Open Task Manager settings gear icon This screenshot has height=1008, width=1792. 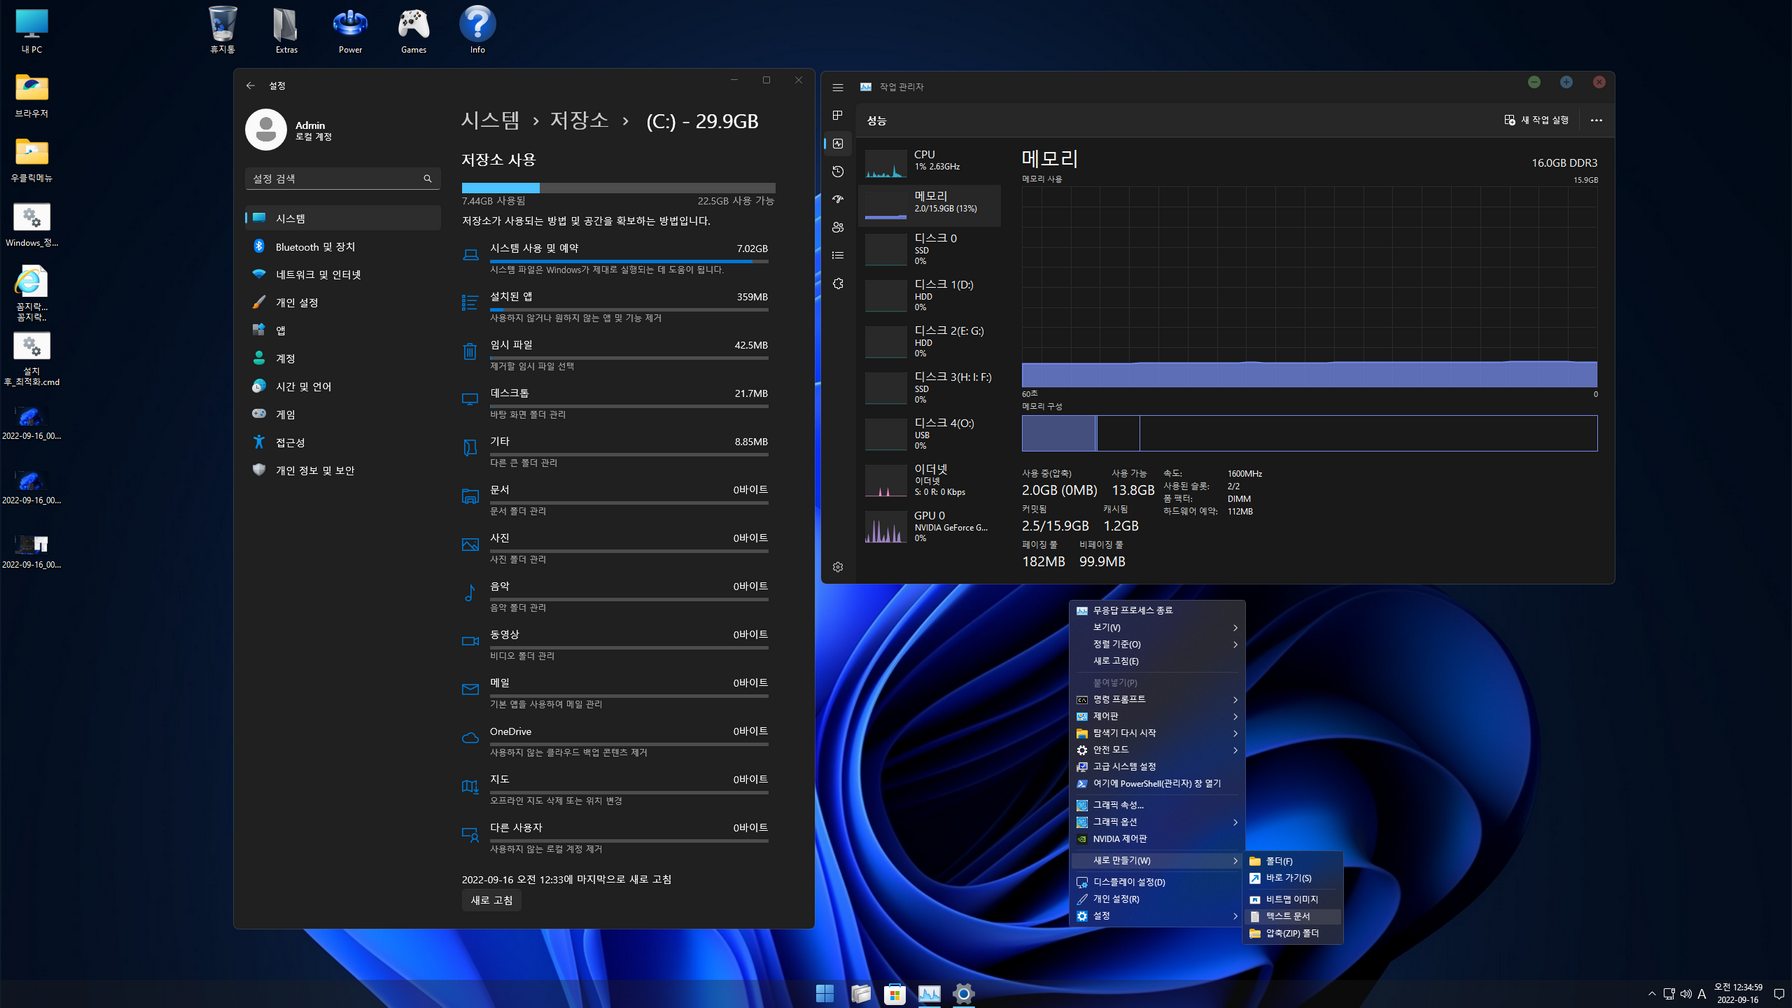tap(838, 567)
